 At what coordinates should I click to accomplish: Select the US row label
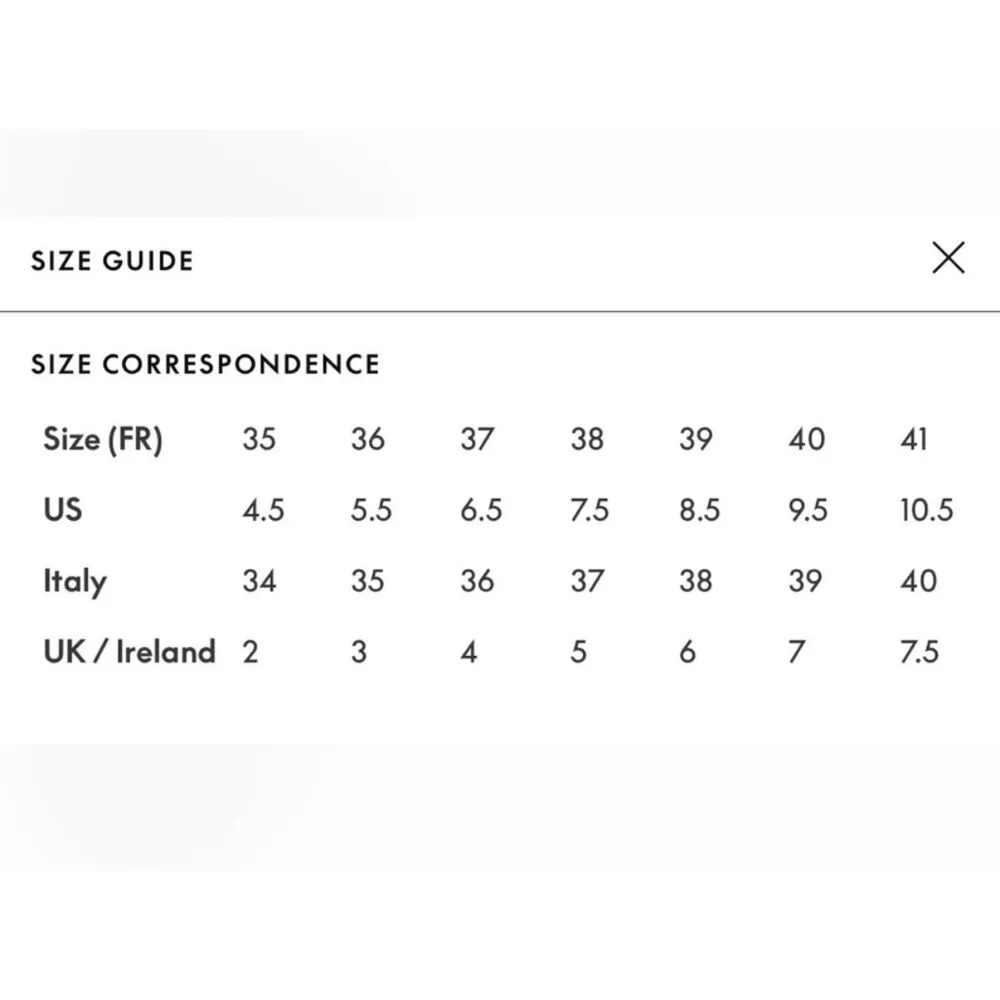[x=63, y=510]
